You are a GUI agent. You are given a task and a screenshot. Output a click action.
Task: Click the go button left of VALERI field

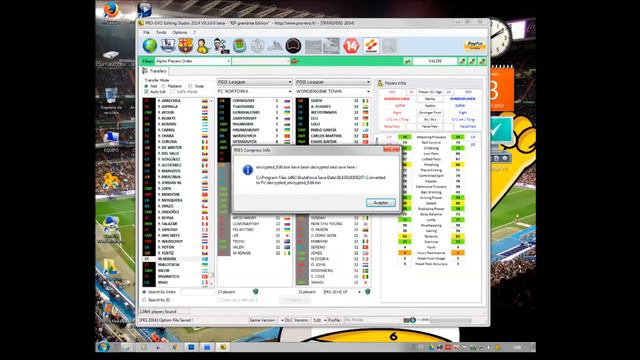click(x=407, y=61)
